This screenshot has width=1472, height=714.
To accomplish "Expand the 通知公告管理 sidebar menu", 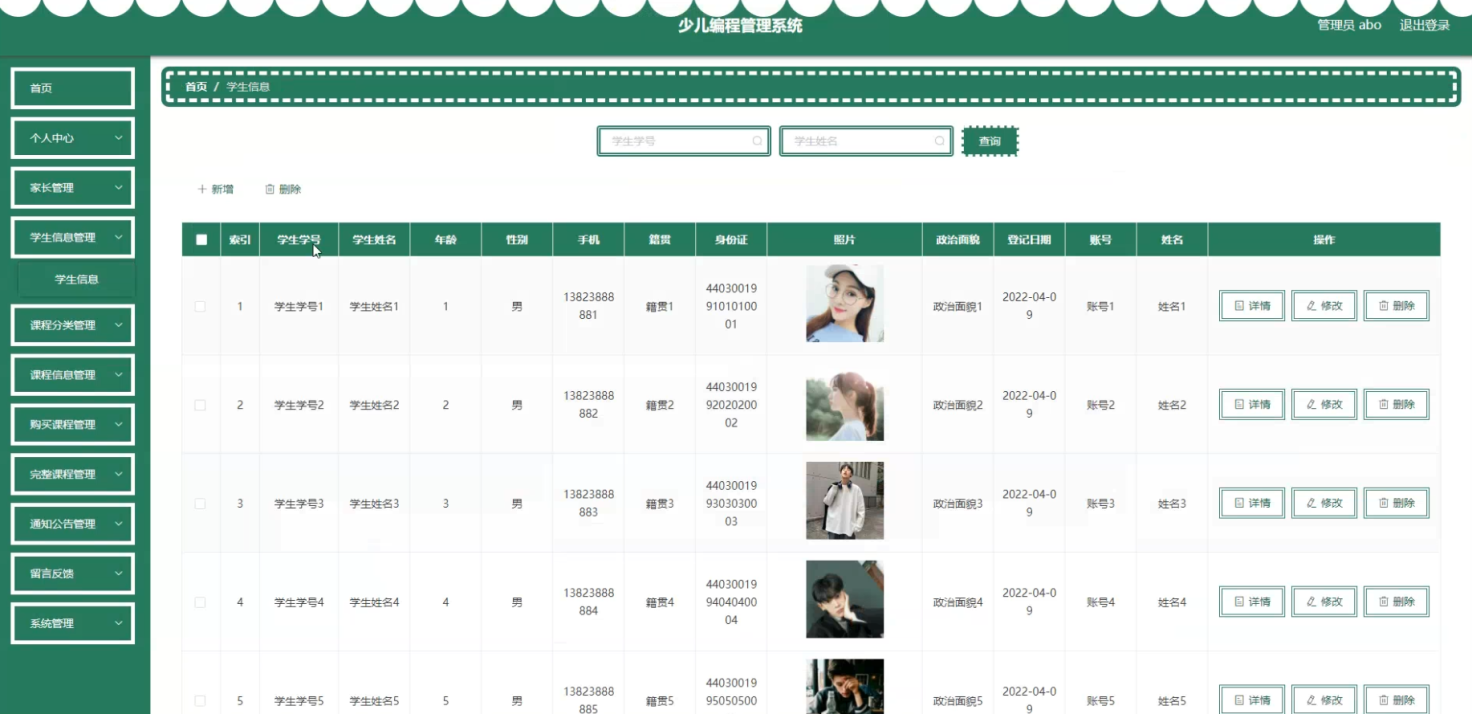I will [x=72, y=524].
